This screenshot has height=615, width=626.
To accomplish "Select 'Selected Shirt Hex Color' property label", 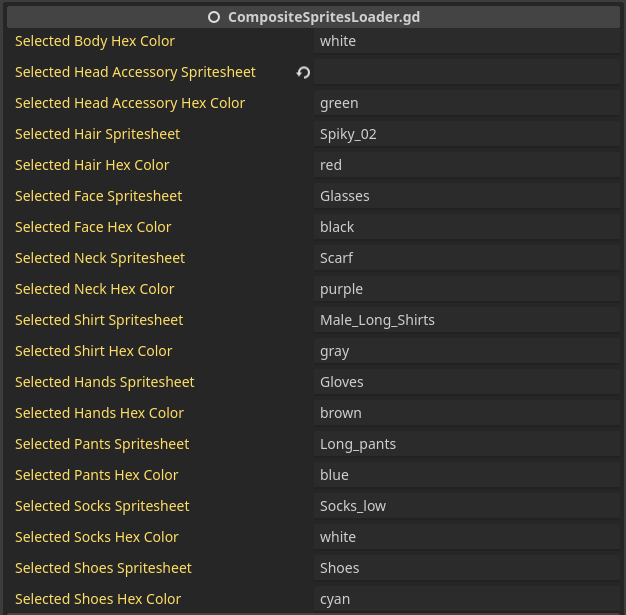I will [x=94, y=351].
